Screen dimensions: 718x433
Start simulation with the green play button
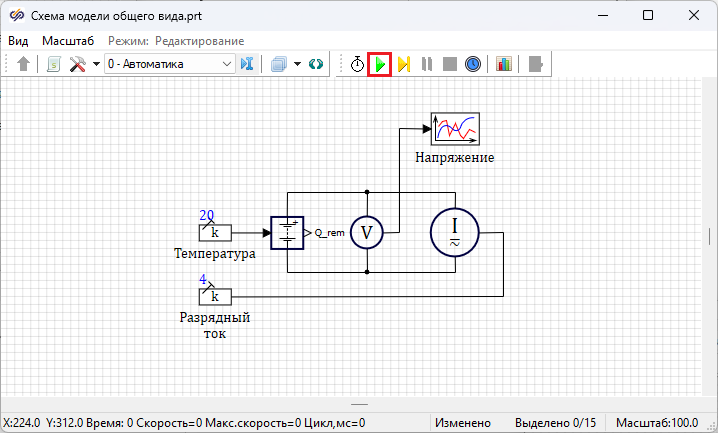380,64
